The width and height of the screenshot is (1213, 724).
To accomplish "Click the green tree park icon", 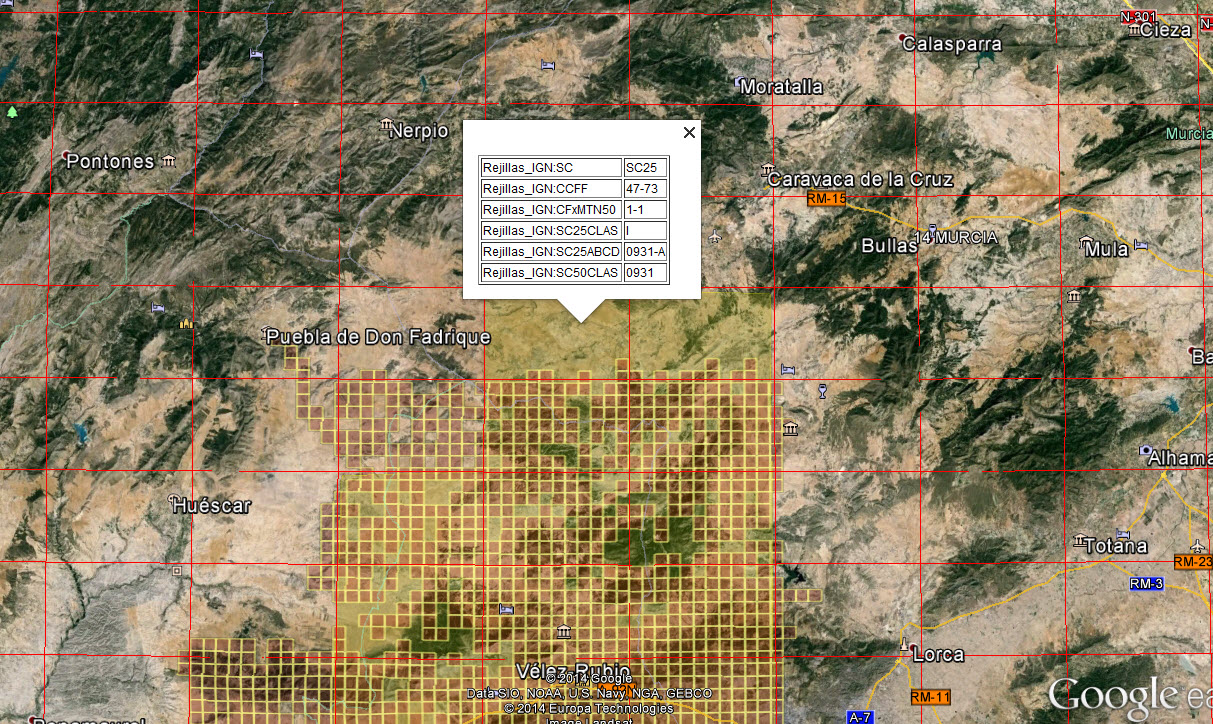I will [12, 112].
